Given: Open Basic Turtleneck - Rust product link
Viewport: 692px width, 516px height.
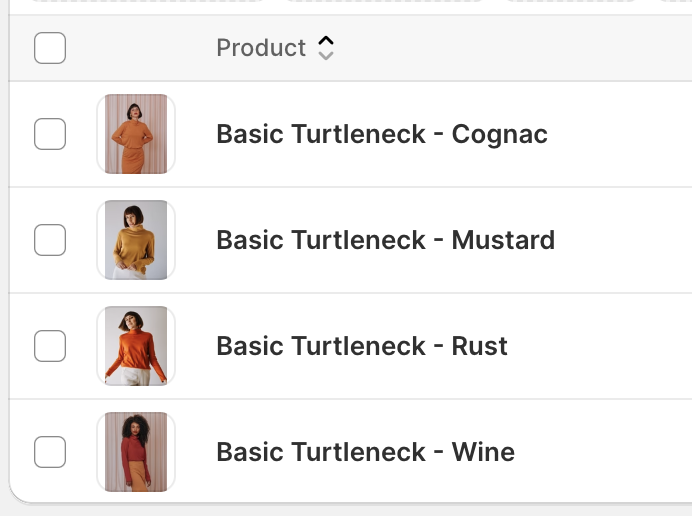Looking at the screenshot, I should click(362, 346).
